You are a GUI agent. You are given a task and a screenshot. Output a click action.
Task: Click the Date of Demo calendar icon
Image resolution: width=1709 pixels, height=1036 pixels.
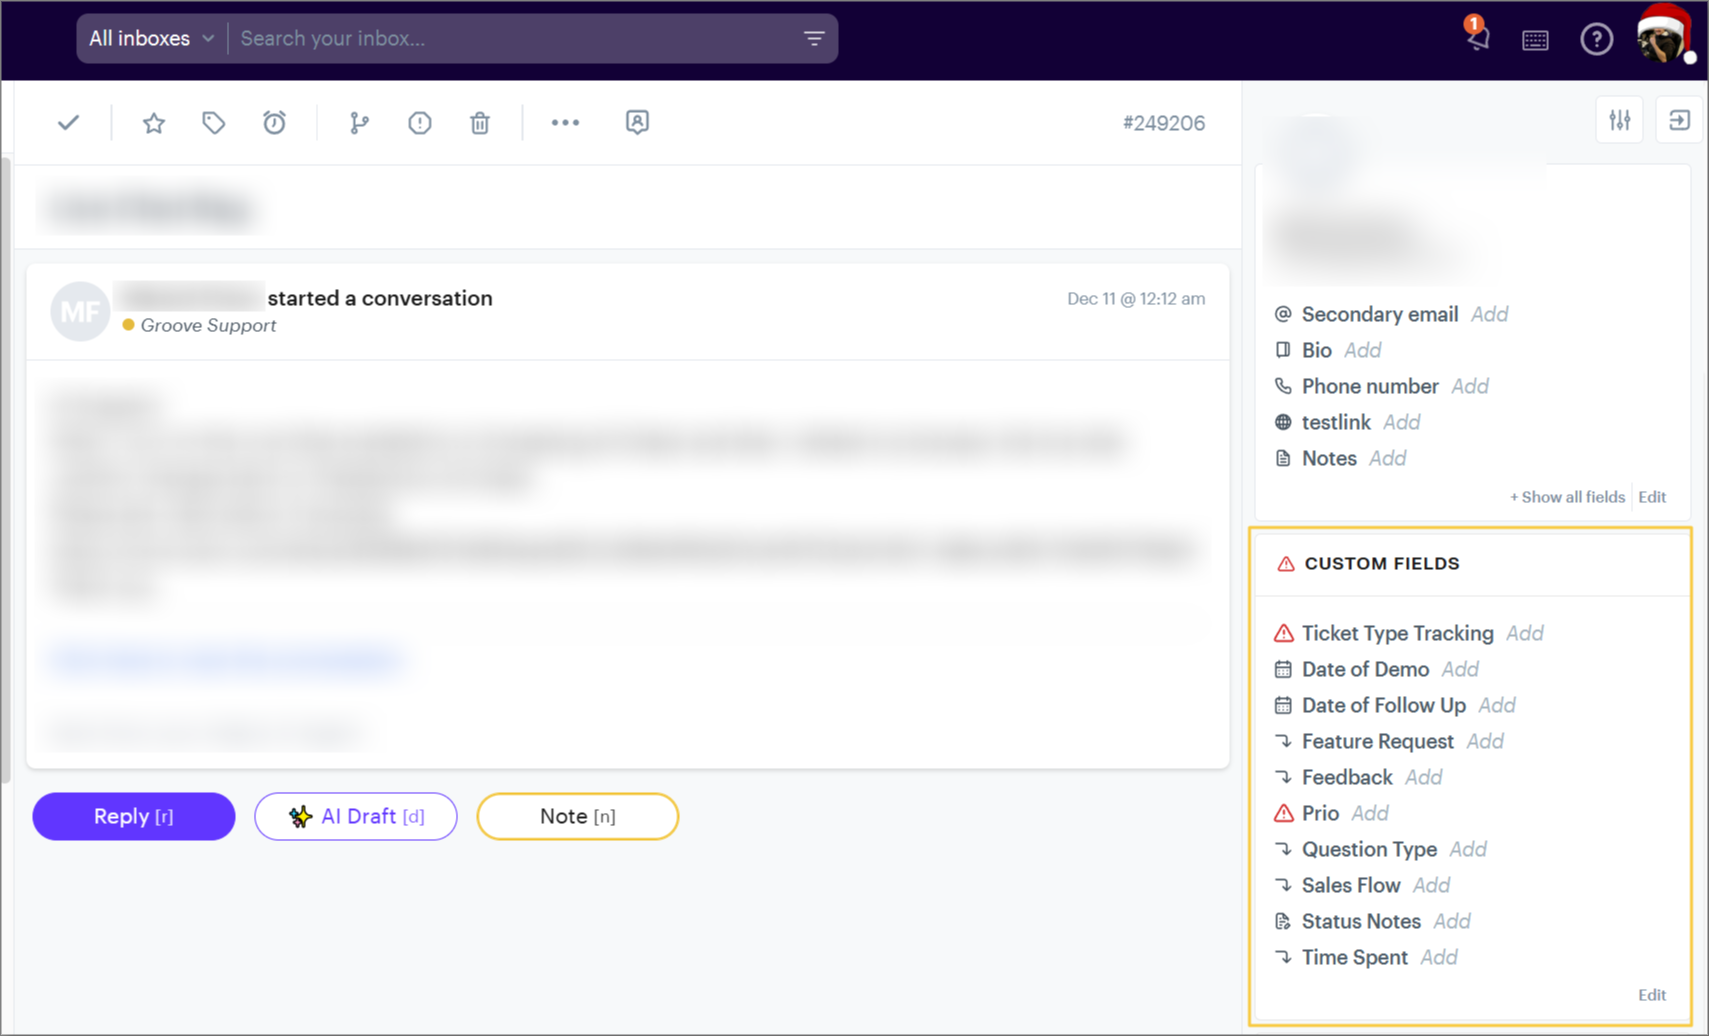click(1283, 669)
